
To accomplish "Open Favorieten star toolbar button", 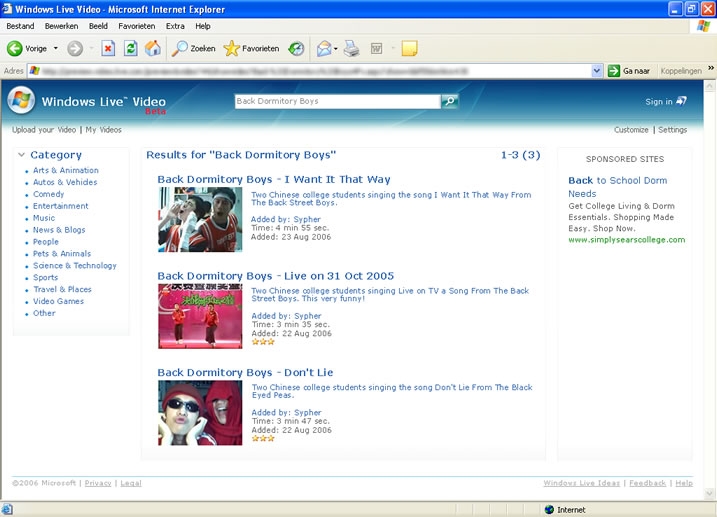I will pos(251,48).
